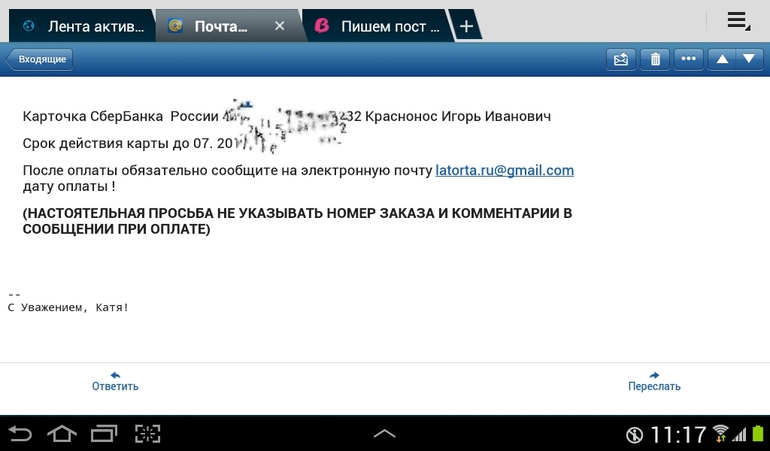This screenshot has height=451, width=770.
Task: Go to previous message with up arrow
Action: [x=721, y=59]
